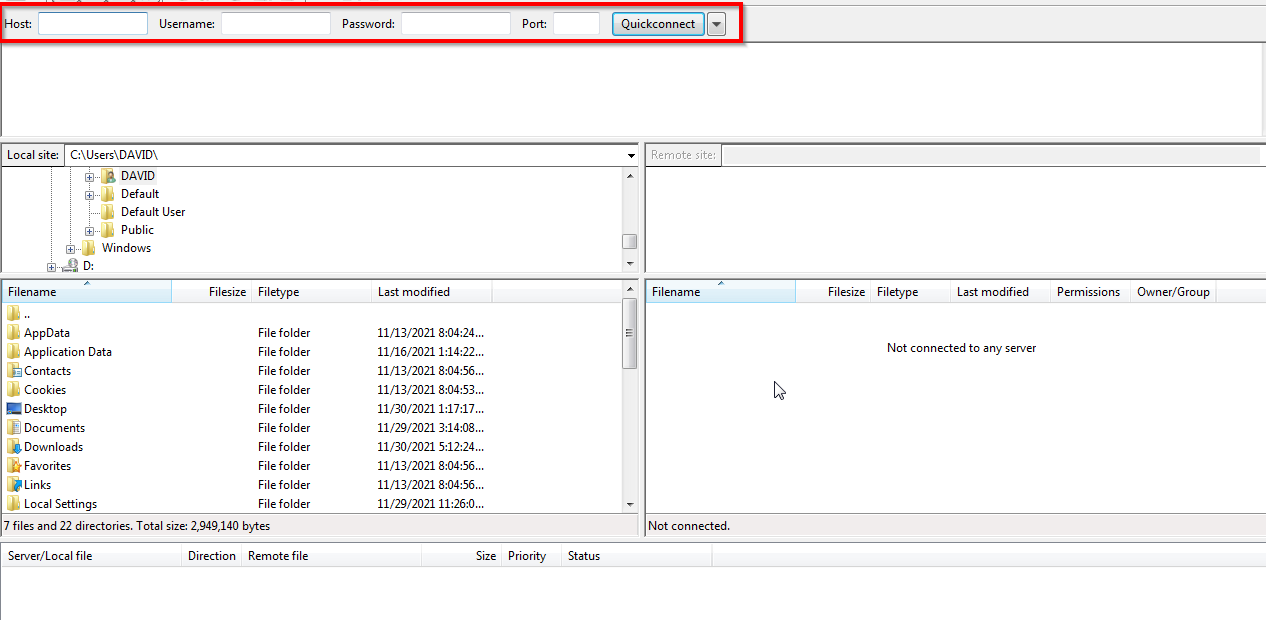Collapse the DAVID tree node
Image resolution: width=1266 pixels, height=620 pixels.
point(90,175)
